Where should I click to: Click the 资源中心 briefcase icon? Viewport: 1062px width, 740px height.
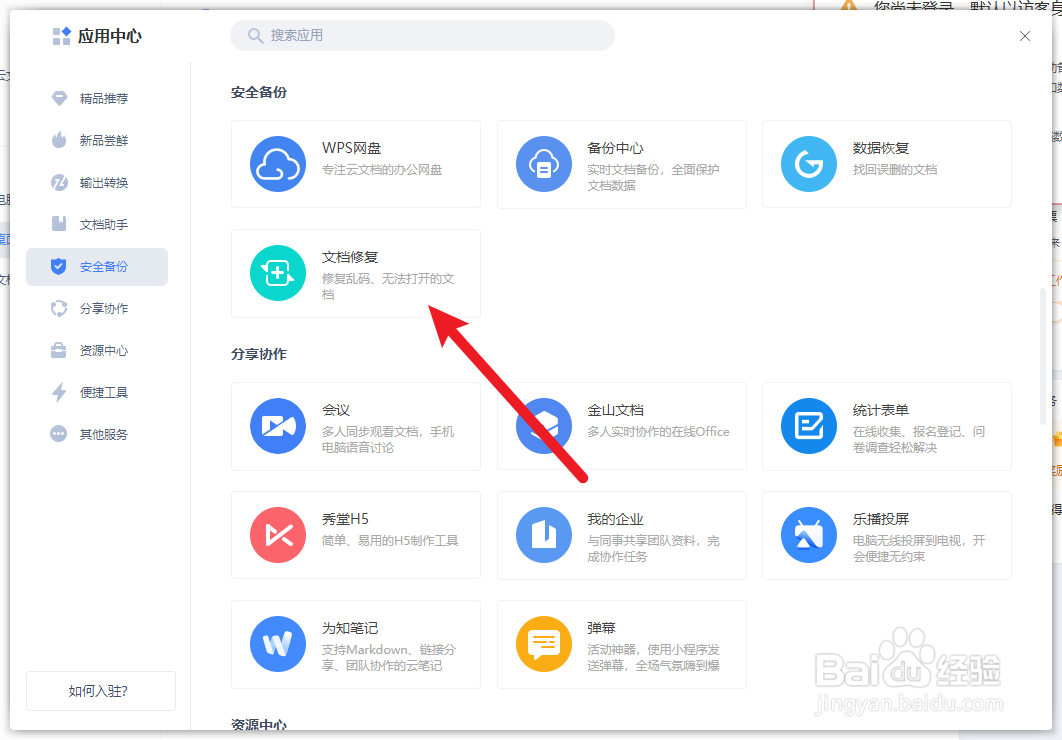(60, 350)
